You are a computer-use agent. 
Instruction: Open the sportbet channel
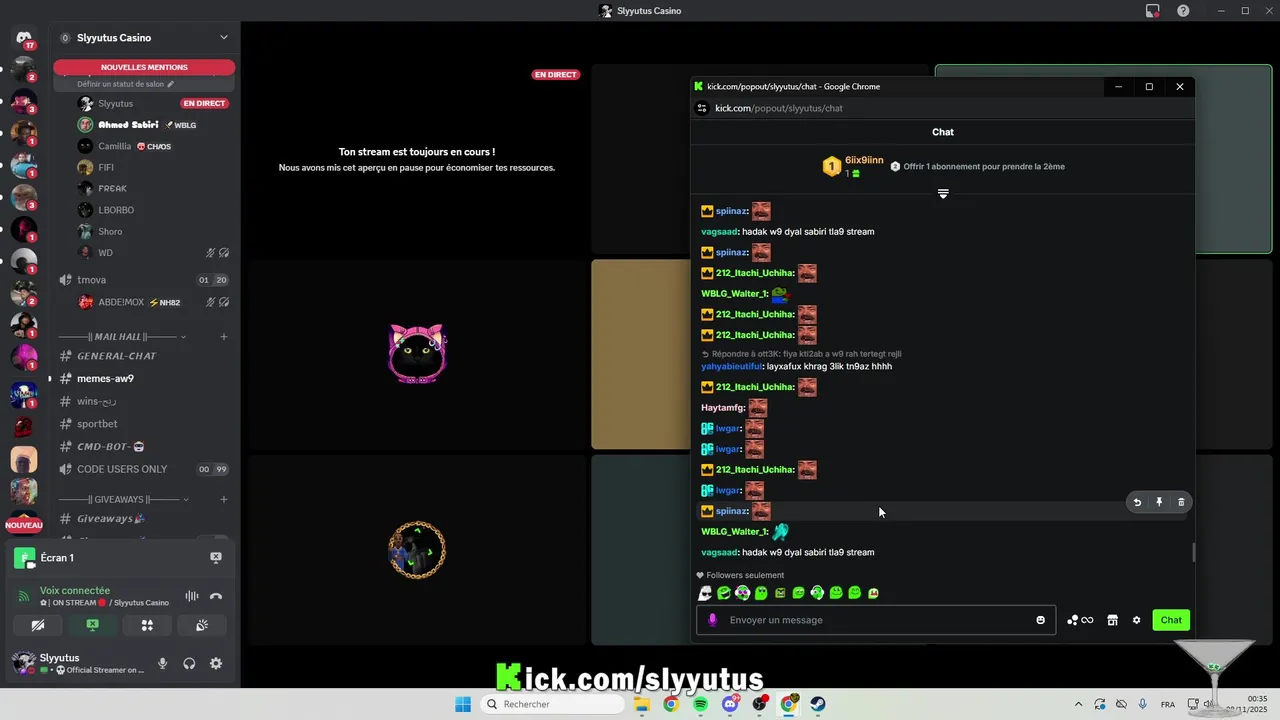click(142, 424)
